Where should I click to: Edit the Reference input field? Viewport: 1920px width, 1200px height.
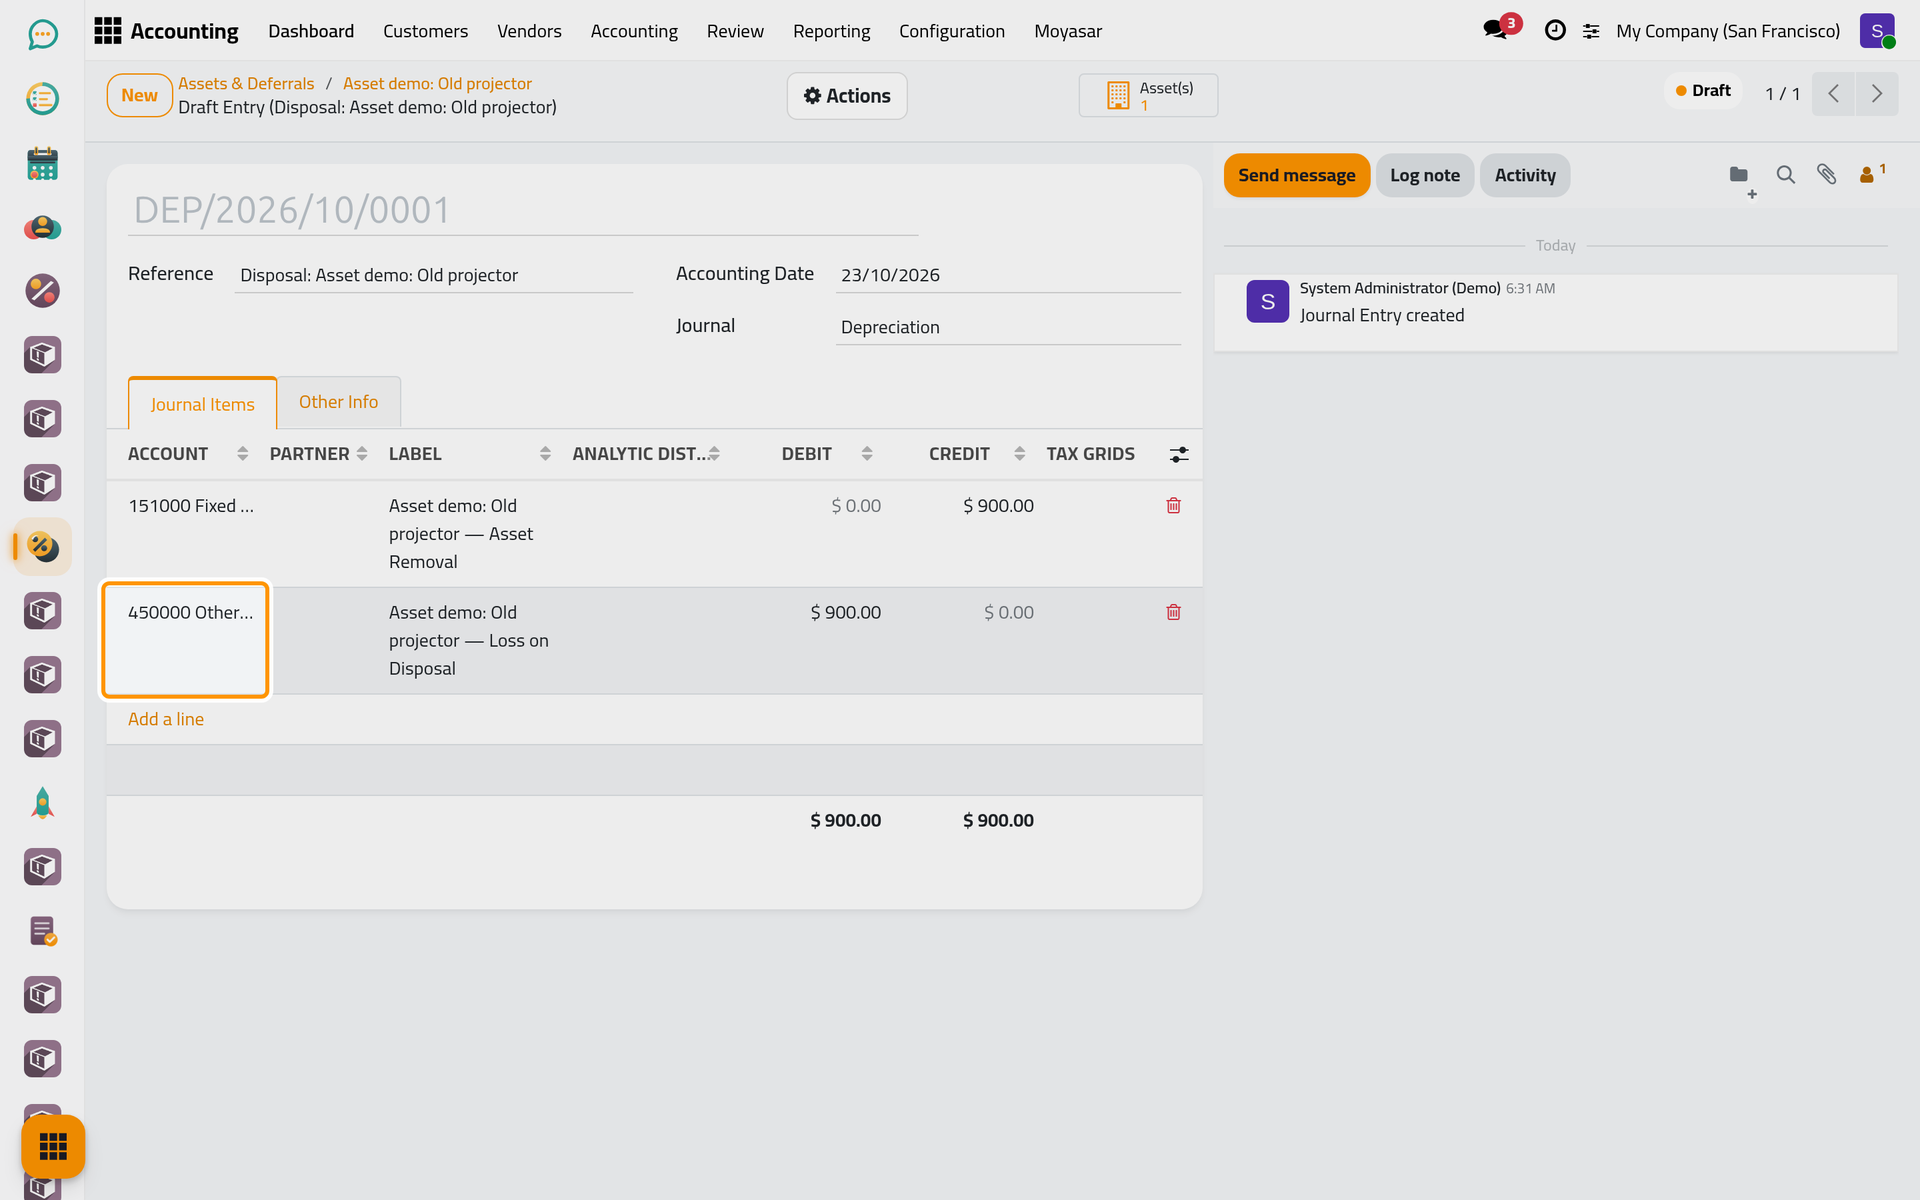(434, 275)
